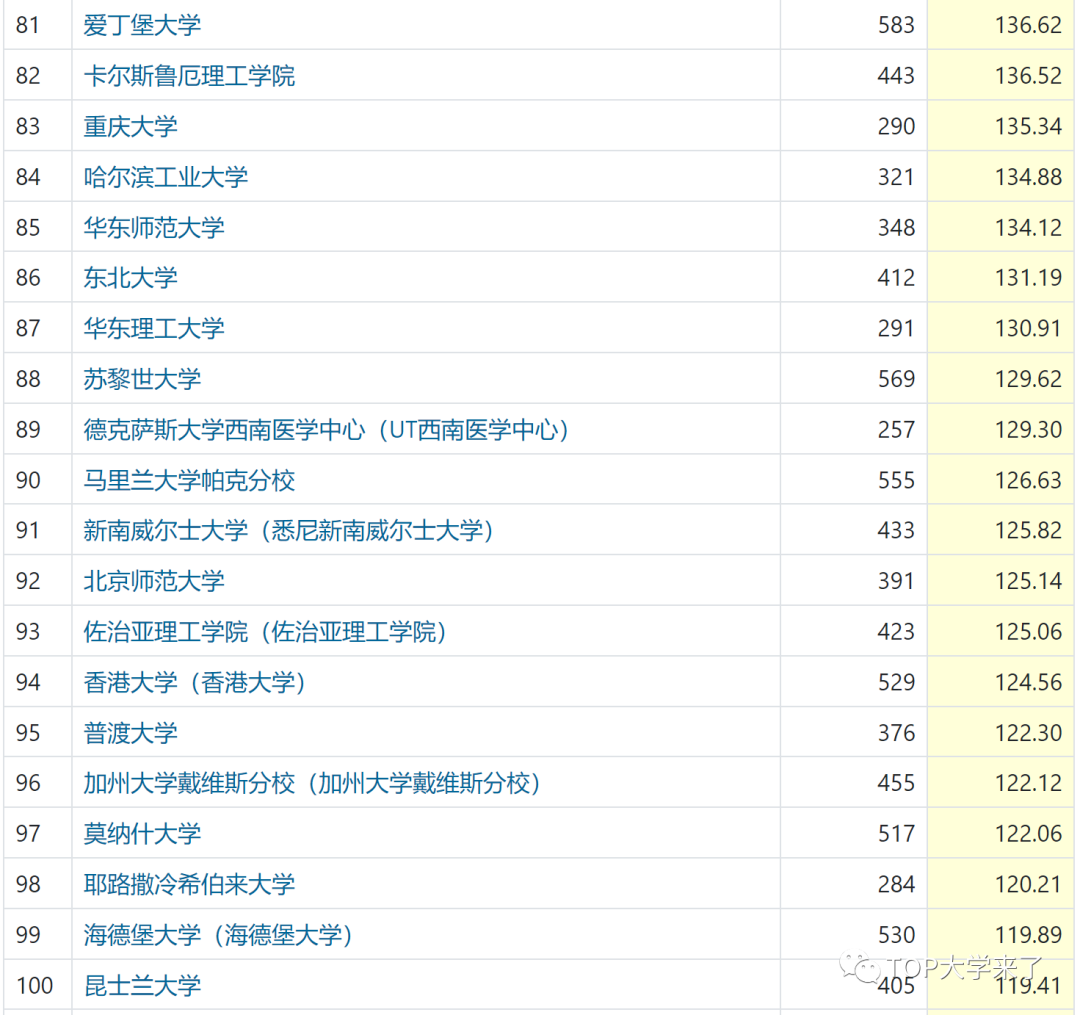Click the 东北大学 link

click(130, 277)
